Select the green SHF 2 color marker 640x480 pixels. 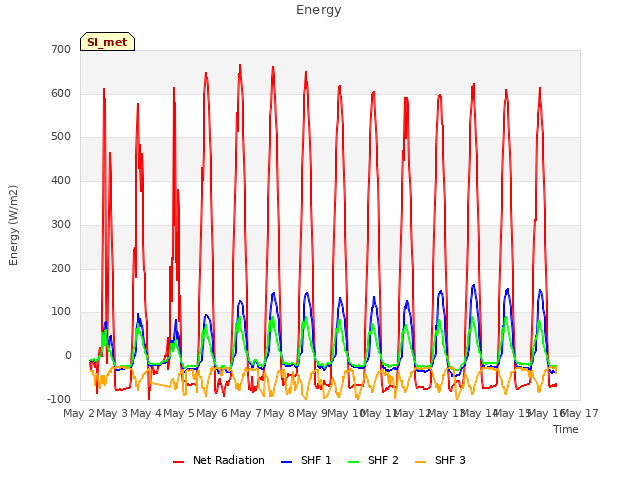353,462
